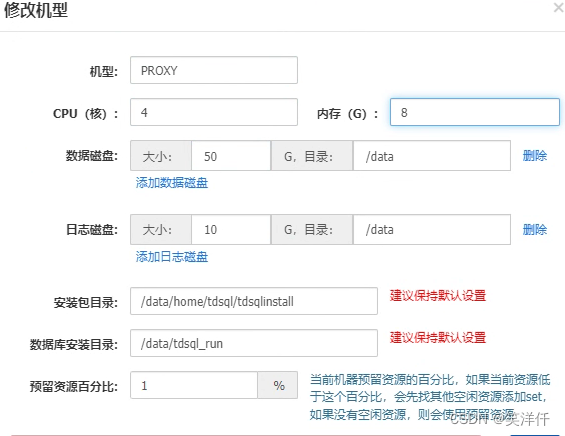Click the 日志磁盘: label
Image resolution: width=565 pixels, height=436 pixels.
coord(92,230)
